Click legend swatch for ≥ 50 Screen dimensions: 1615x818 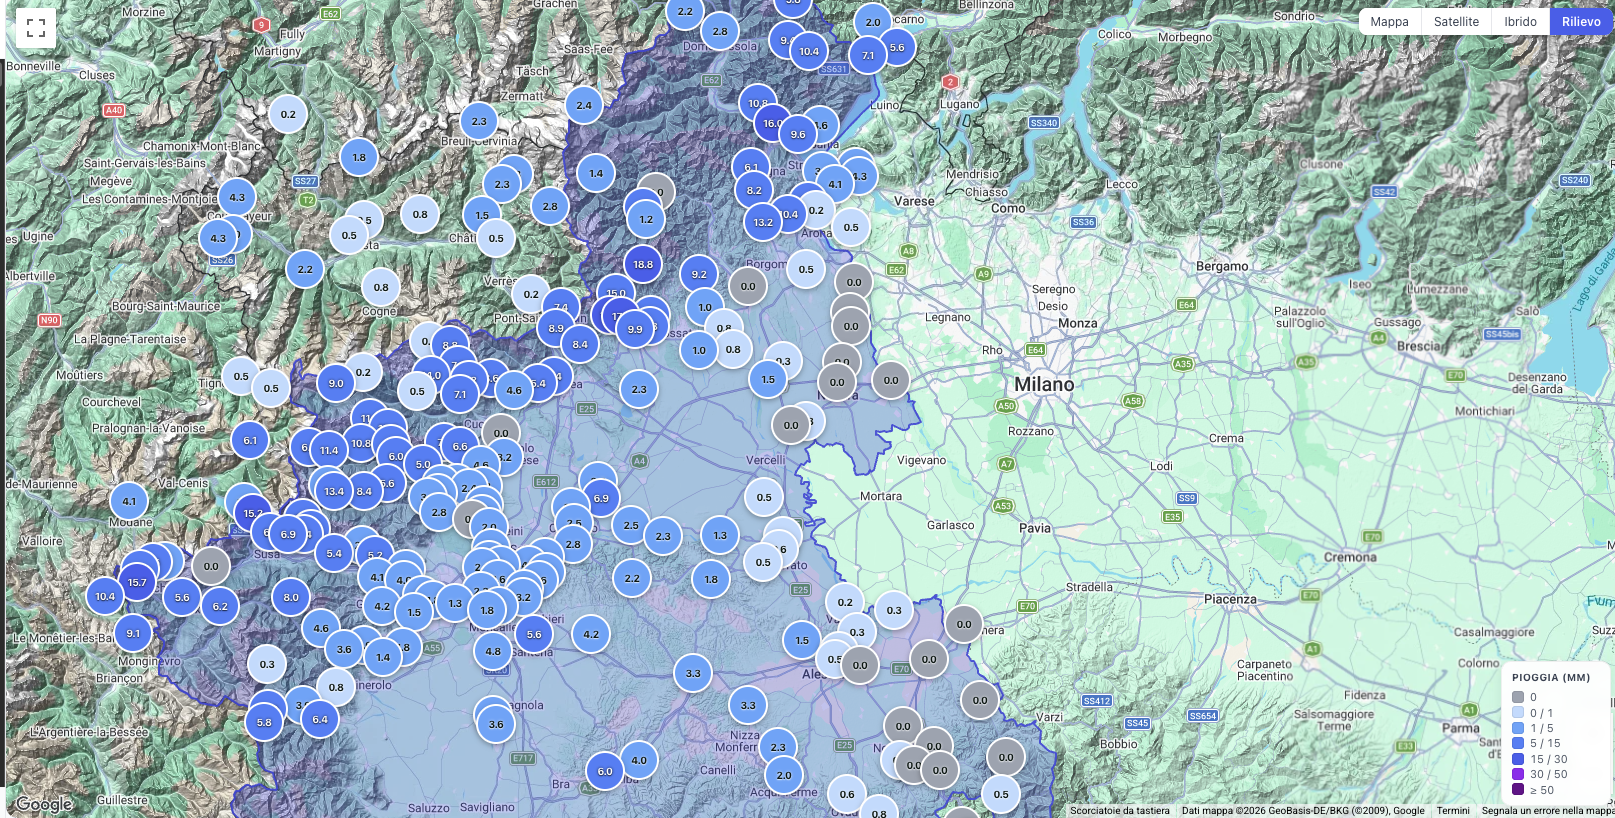tap(1518, 790)
